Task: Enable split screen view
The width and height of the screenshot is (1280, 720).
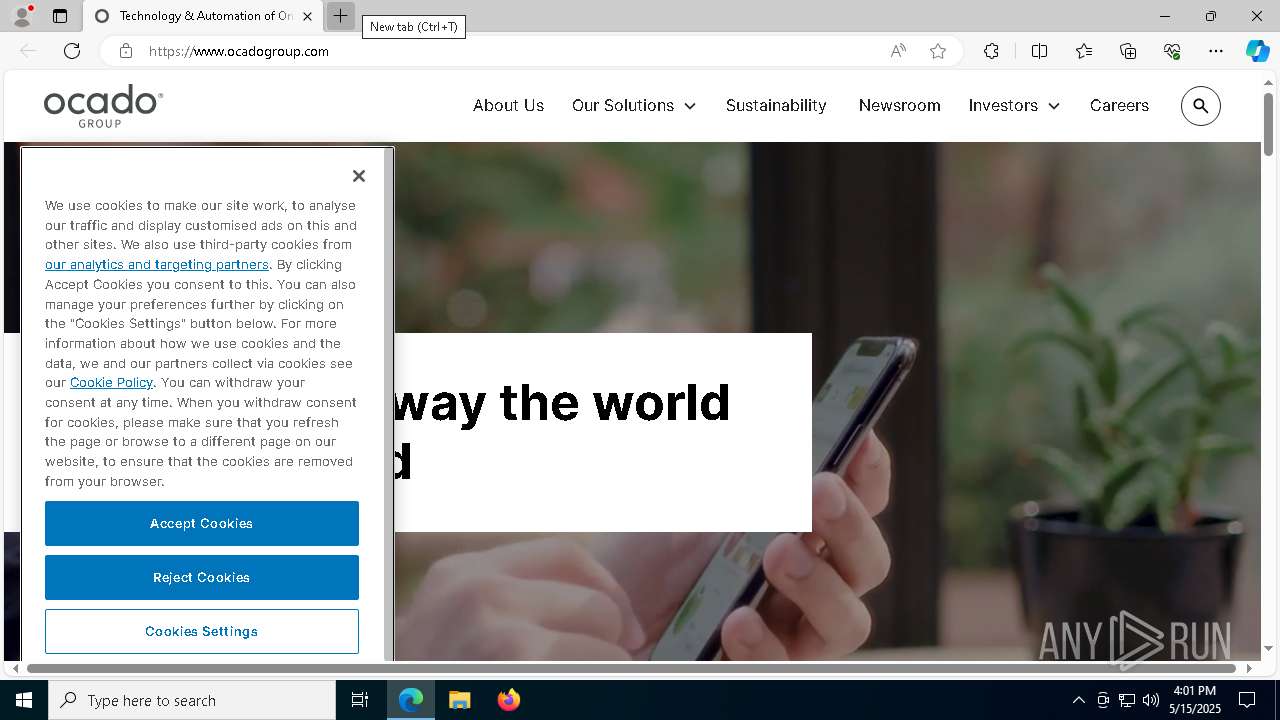Action: click(1039, 51)
